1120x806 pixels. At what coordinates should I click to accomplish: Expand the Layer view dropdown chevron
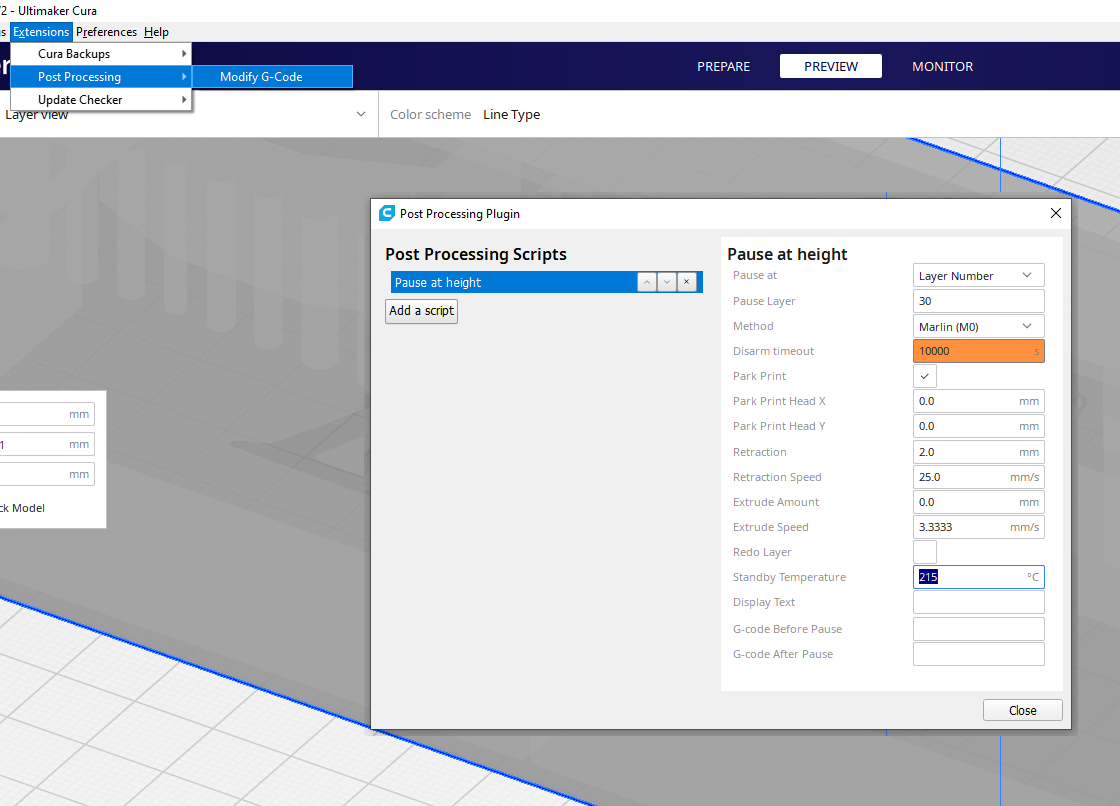click(x=361, y=114)
